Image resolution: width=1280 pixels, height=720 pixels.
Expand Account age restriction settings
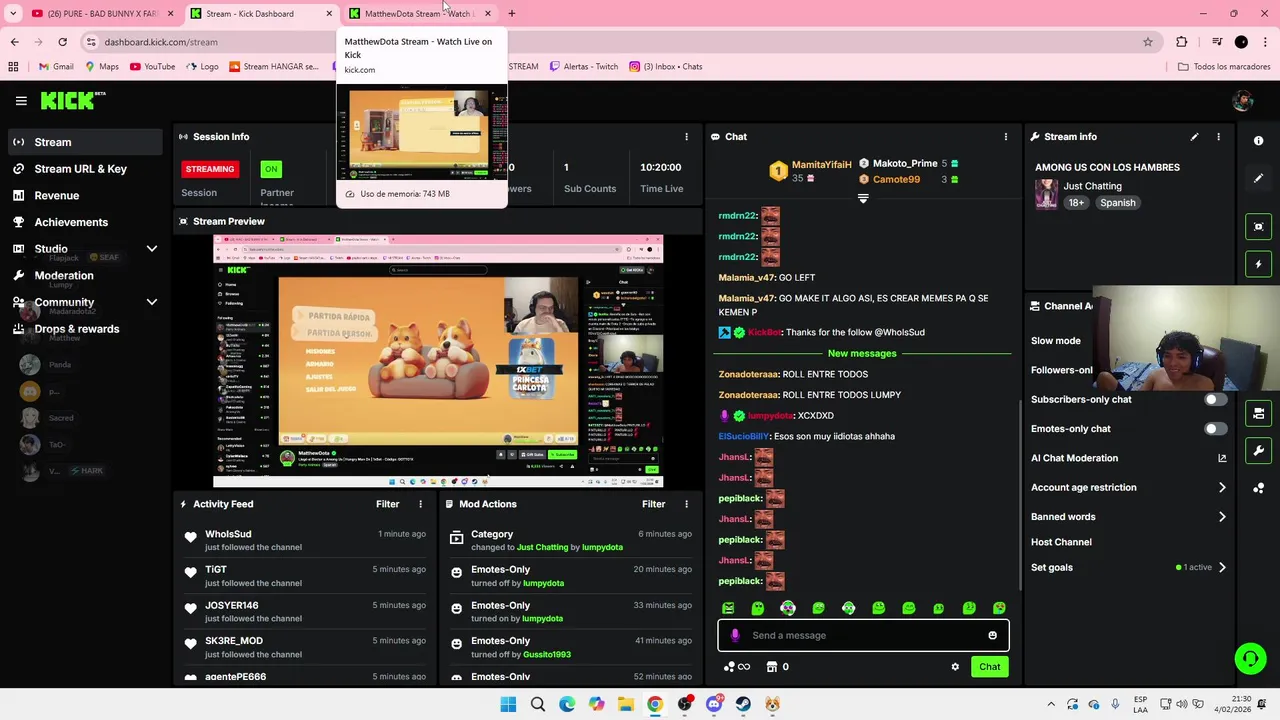point(1222,488)
